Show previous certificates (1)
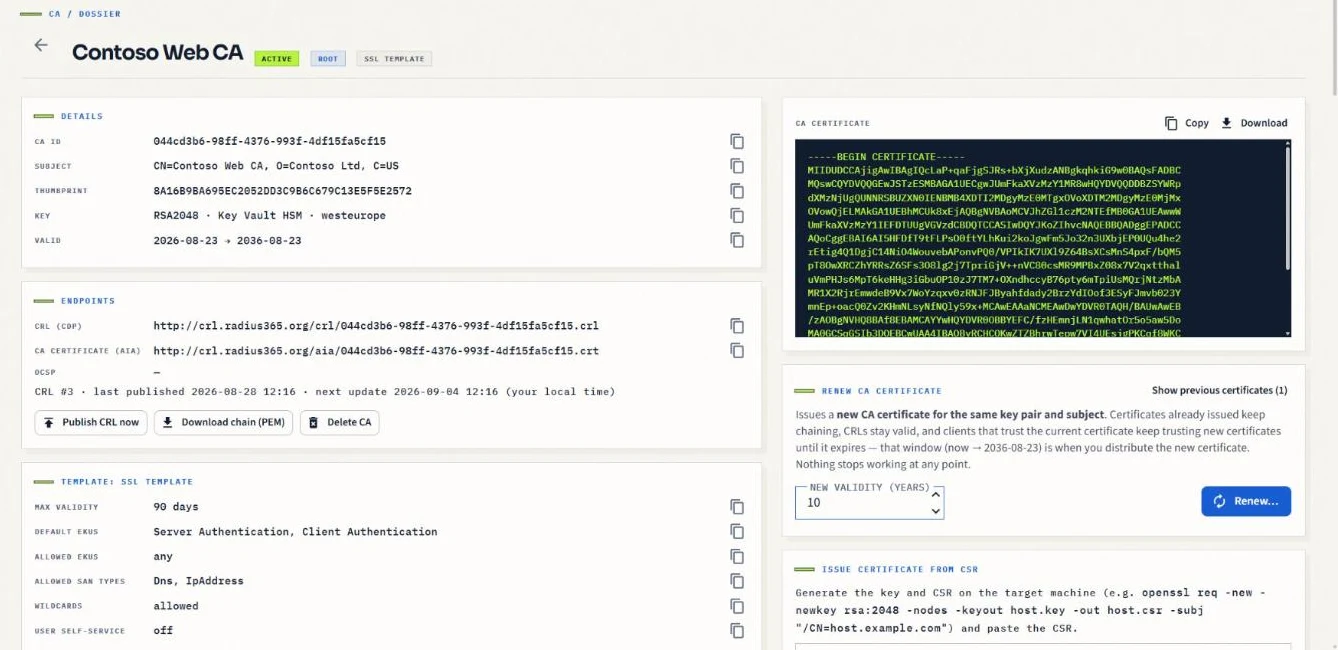 click(1219, 390)
